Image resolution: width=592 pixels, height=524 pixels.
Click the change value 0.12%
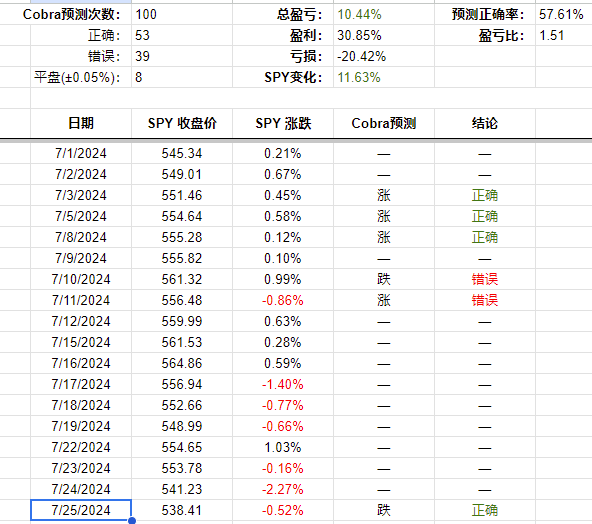283,237
